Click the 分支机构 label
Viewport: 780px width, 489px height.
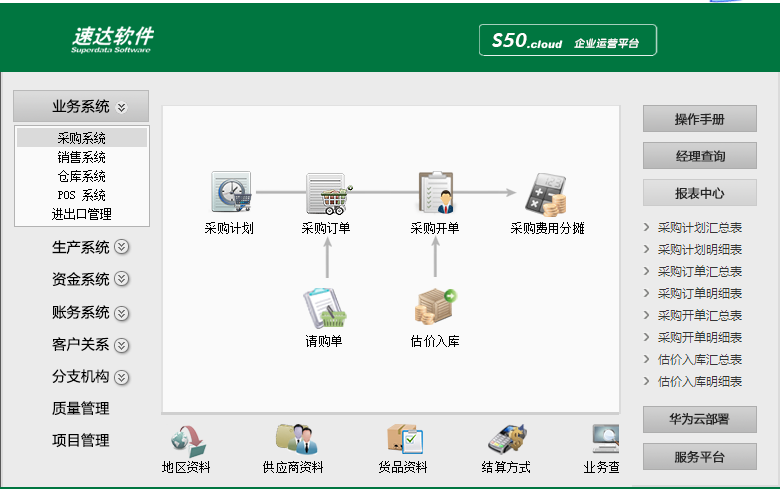pyautogui.click(x=81, y=377)
